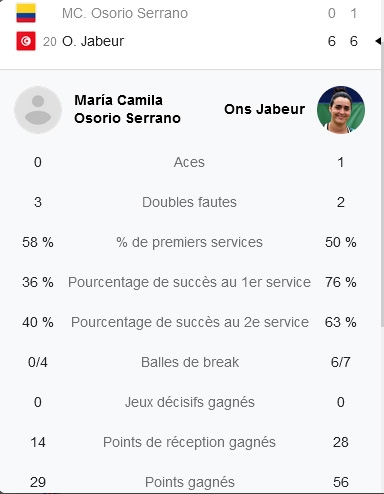384x494 pixels.
Task: Click the % de premiers services label
Action: click(x=189, y=242)
